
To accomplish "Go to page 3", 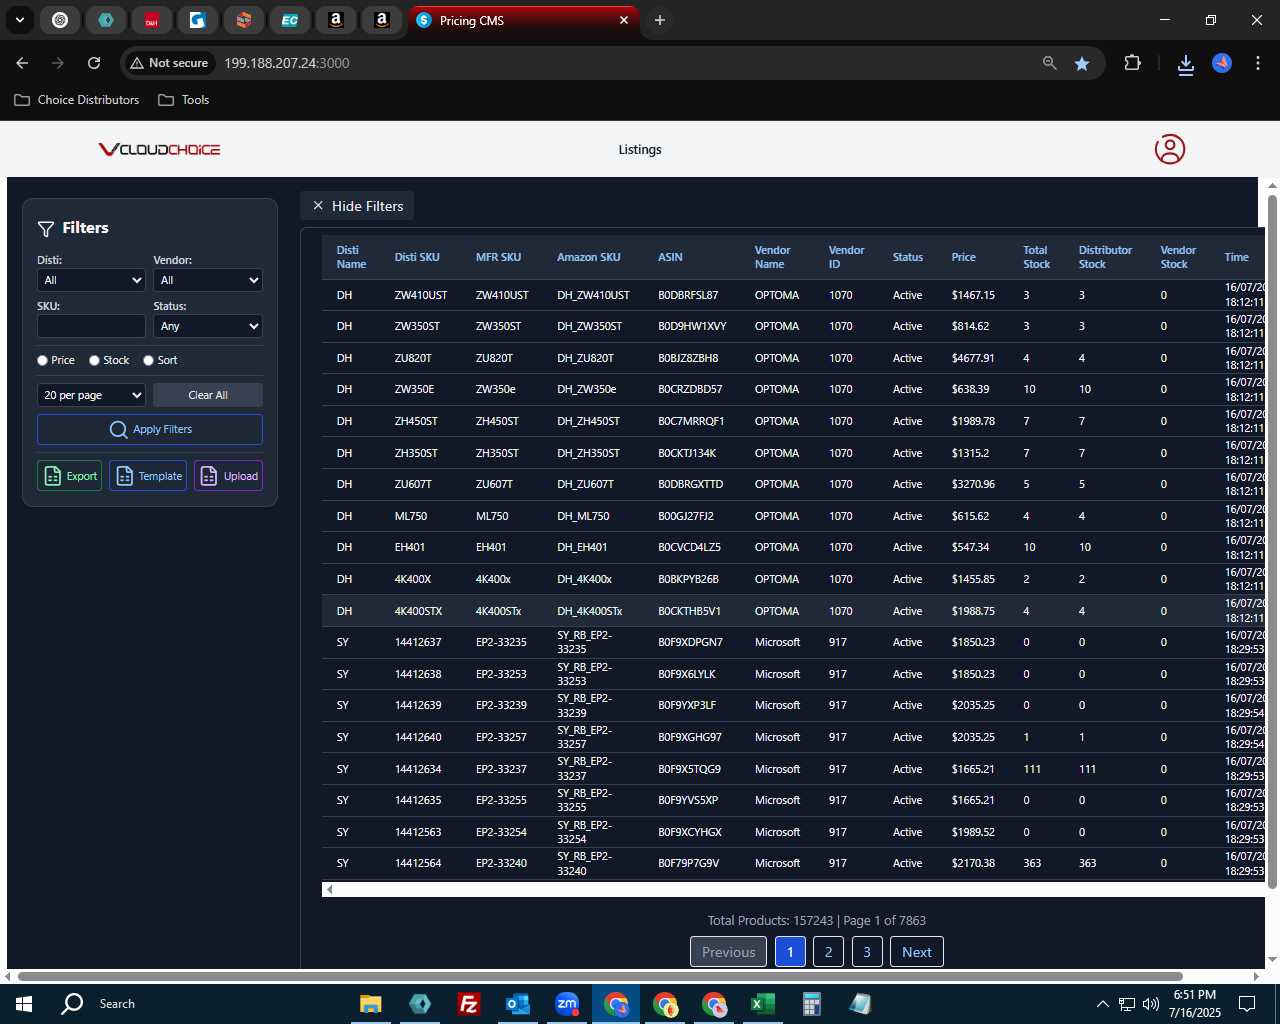I will [867, 952].
